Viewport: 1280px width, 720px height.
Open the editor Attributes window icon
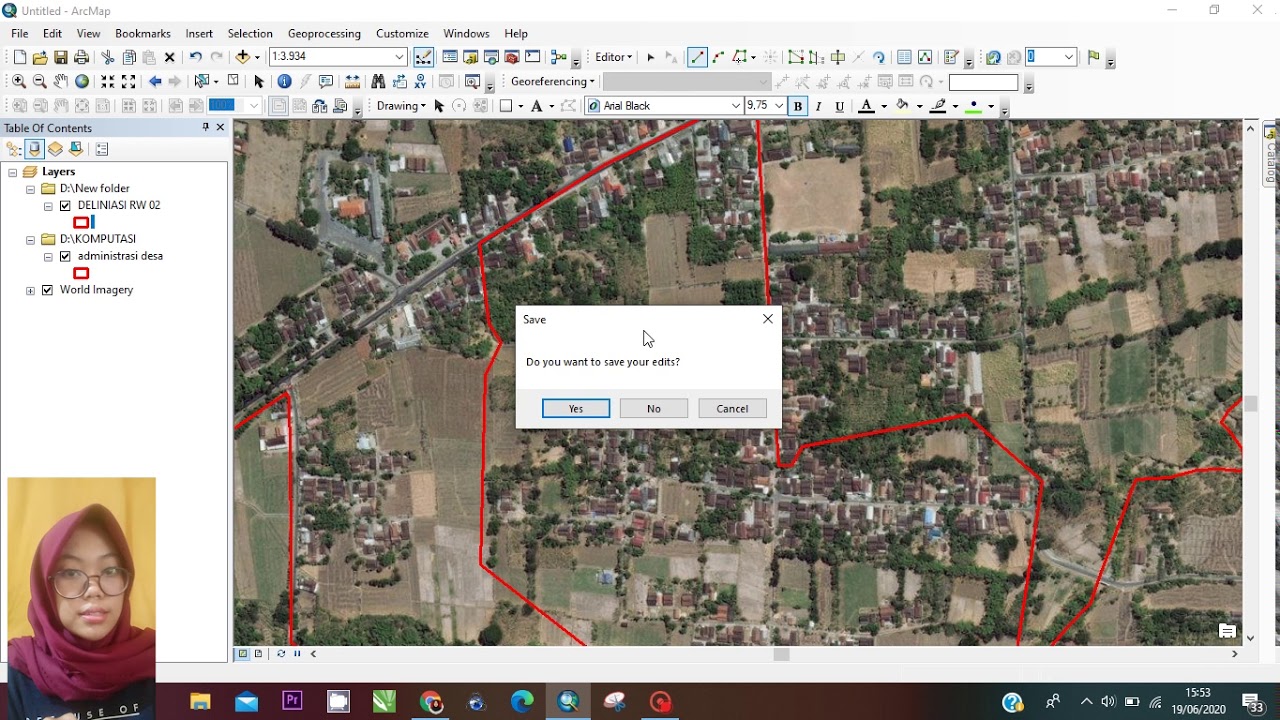(904, 58)
